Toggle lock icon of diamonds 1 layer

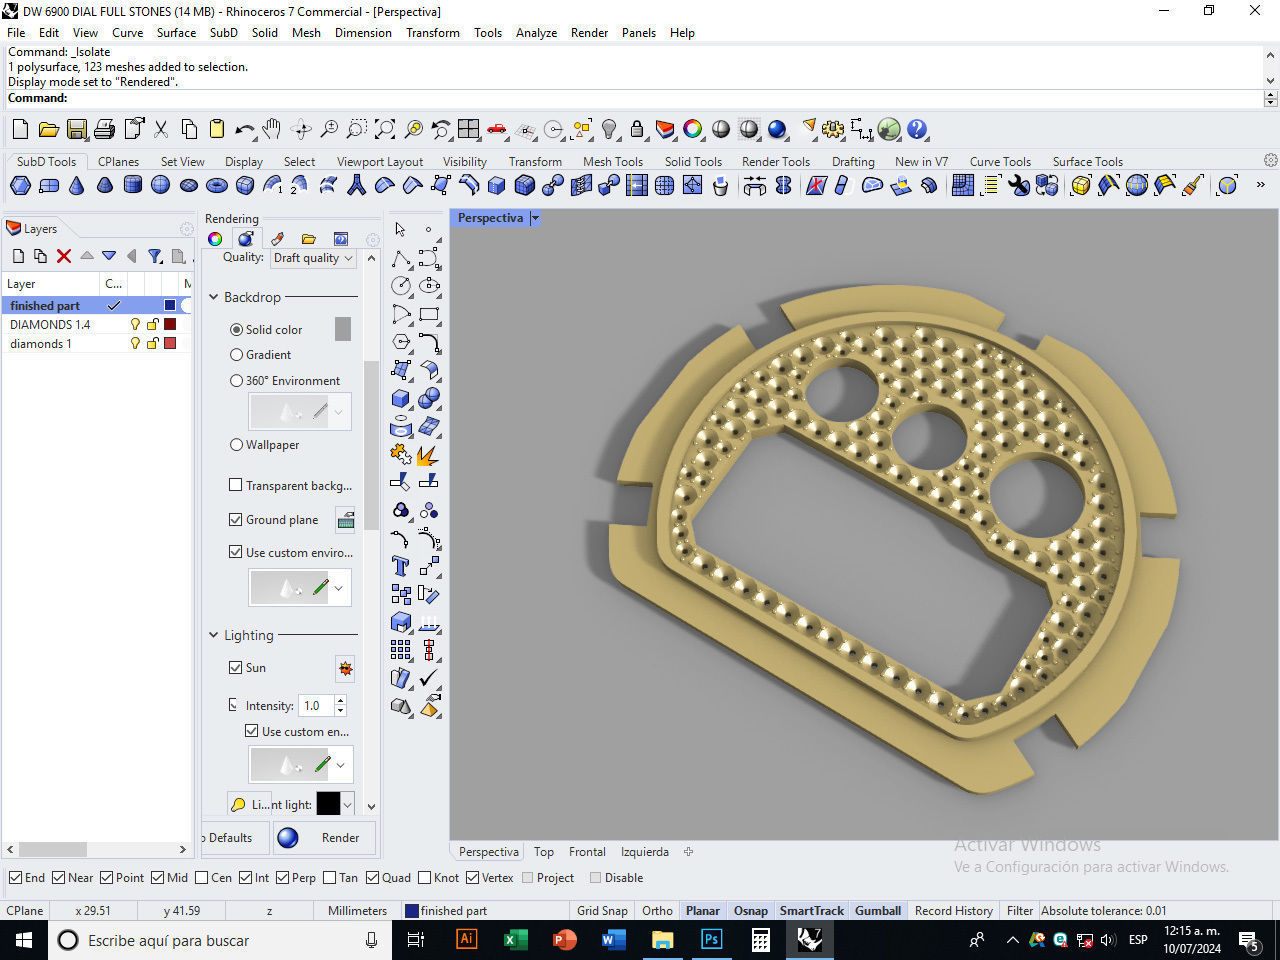153,343
